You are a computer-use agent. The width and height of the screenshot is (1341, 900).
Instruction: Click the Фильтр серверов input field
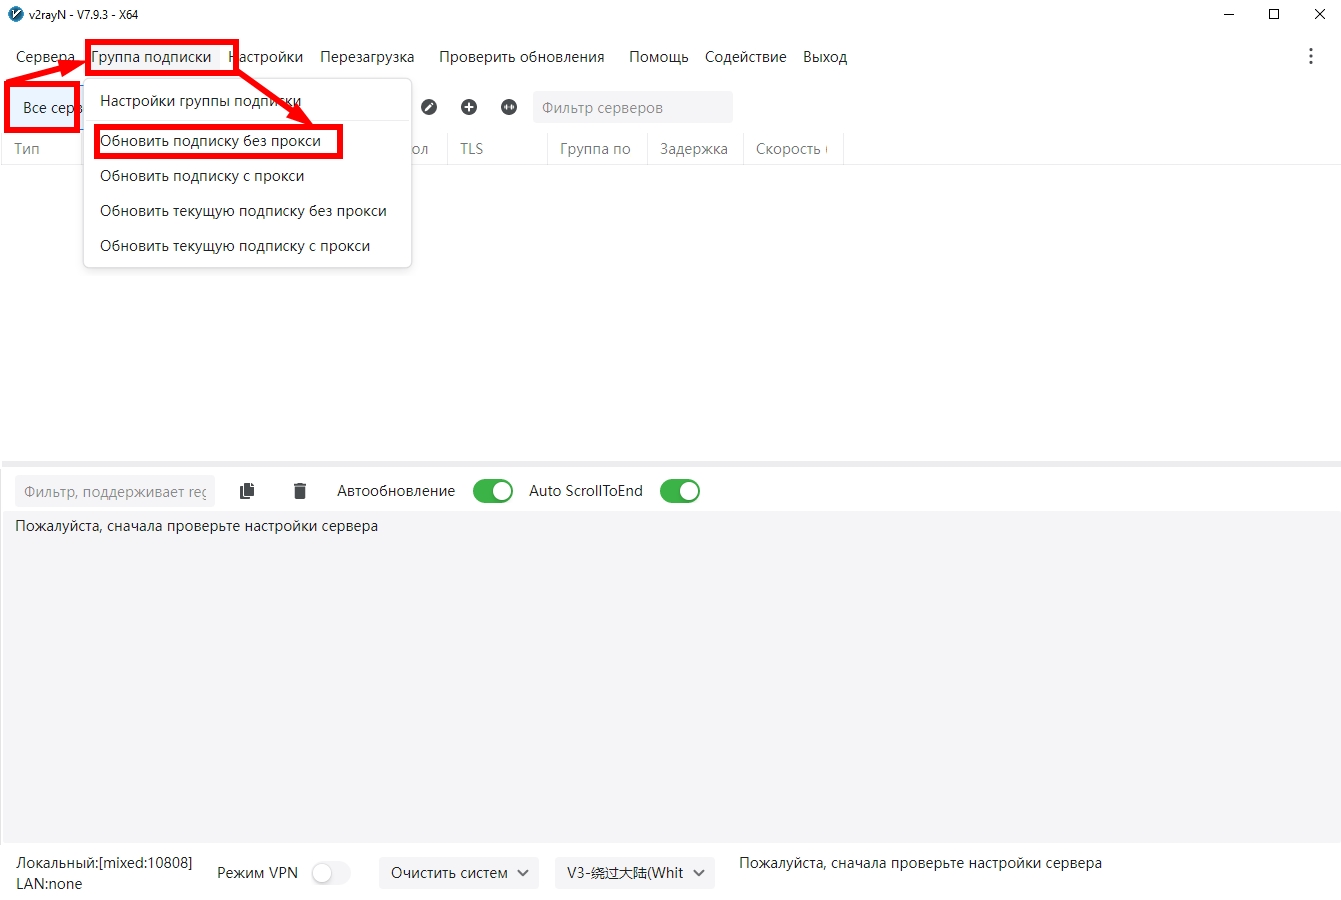[633, 107]
